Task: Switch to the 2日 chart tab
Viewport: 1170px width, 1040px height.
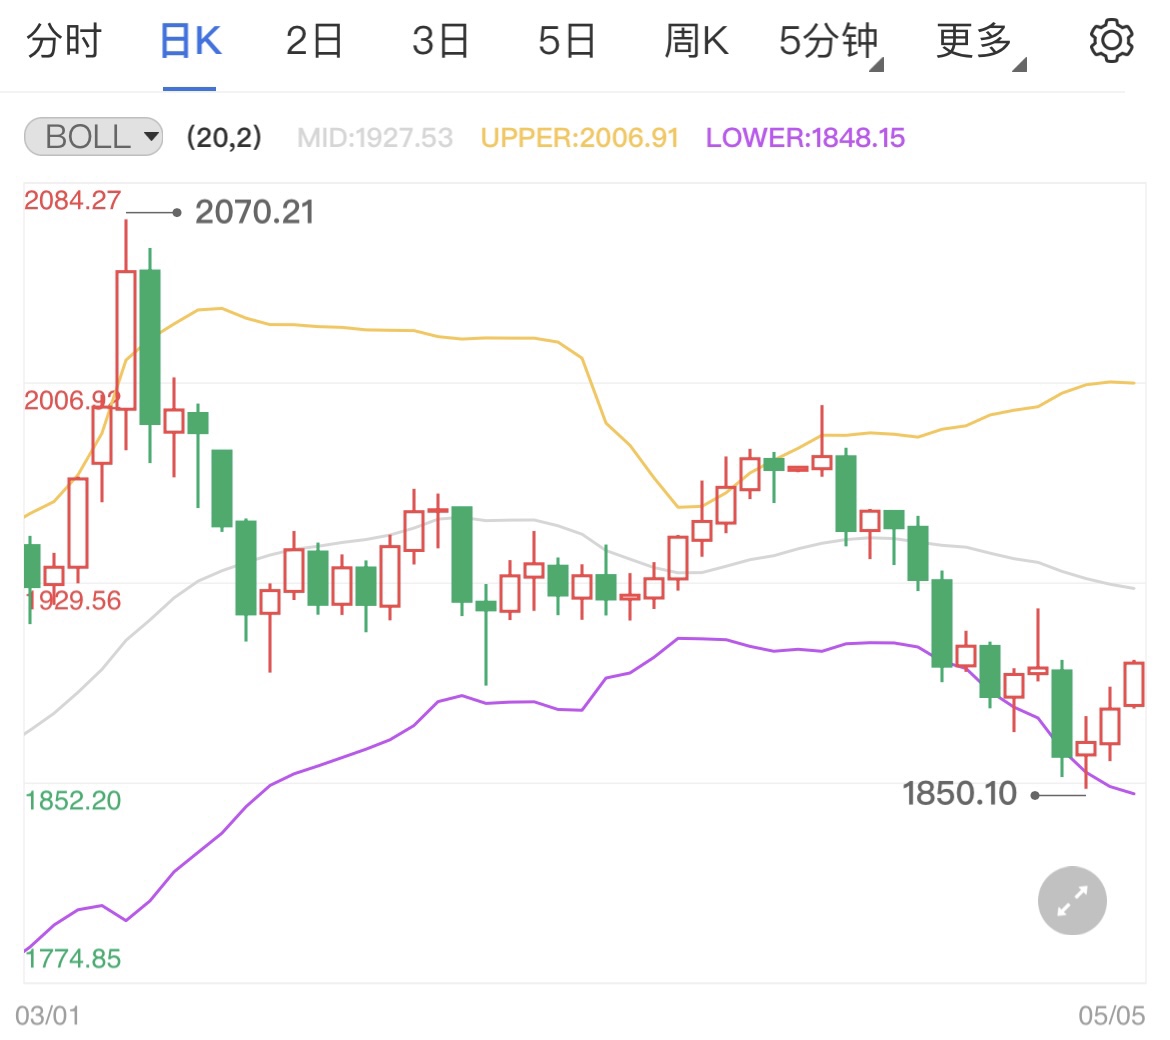Action: (x=315, y=41)
